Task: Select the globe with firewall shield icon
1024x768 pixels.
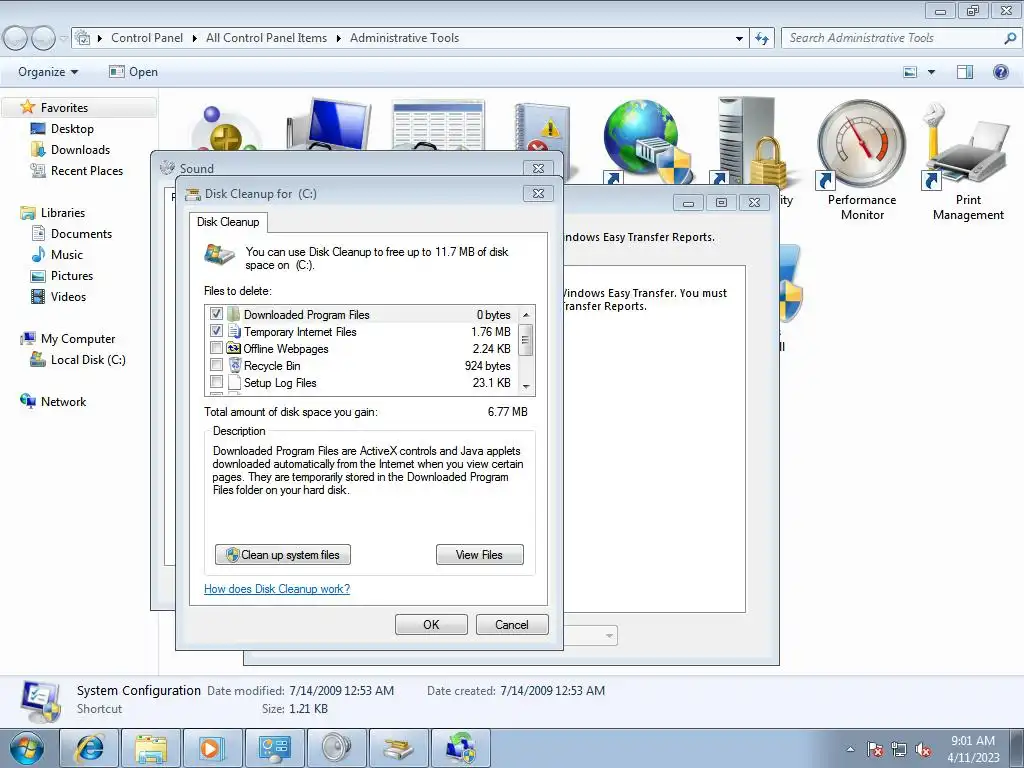Action: [x=646, y=140]
